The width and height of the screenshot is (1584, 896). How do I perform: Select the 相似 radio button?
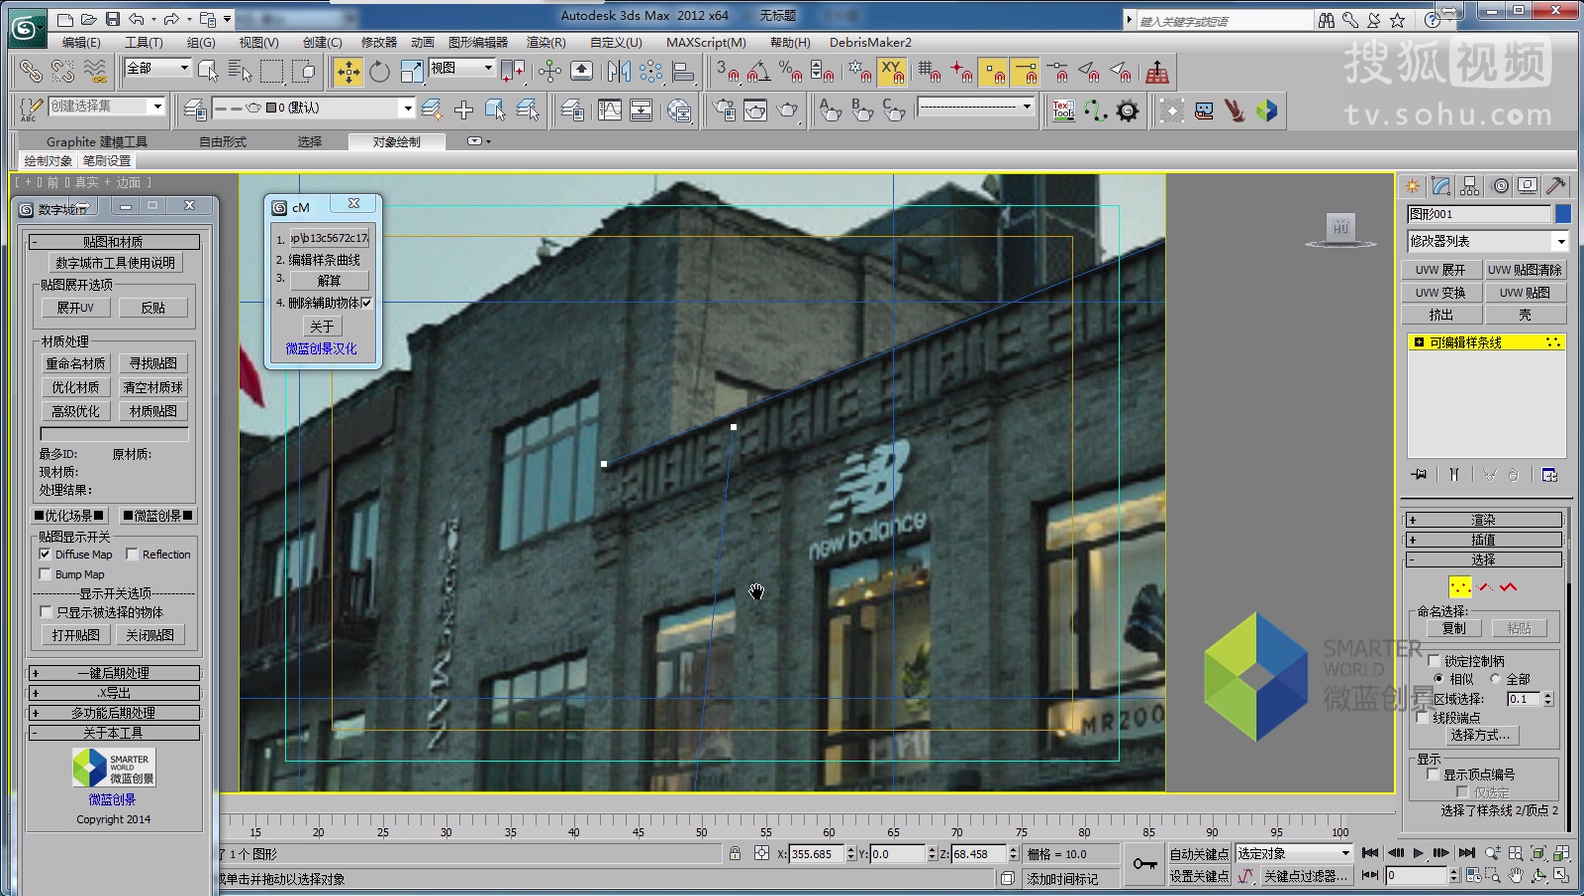tap(1439, 679)
